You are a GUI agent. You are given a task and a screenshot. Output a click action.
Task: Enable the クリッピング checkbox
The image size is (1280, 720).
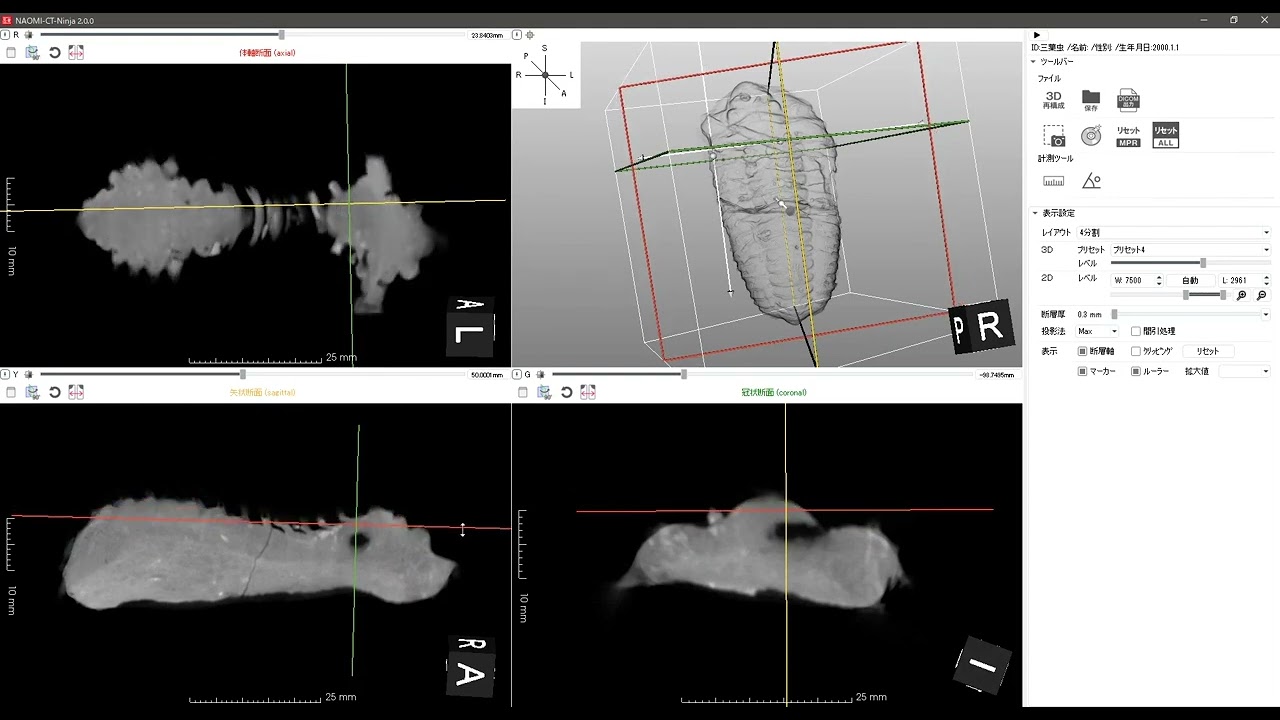click(1136, 351)
